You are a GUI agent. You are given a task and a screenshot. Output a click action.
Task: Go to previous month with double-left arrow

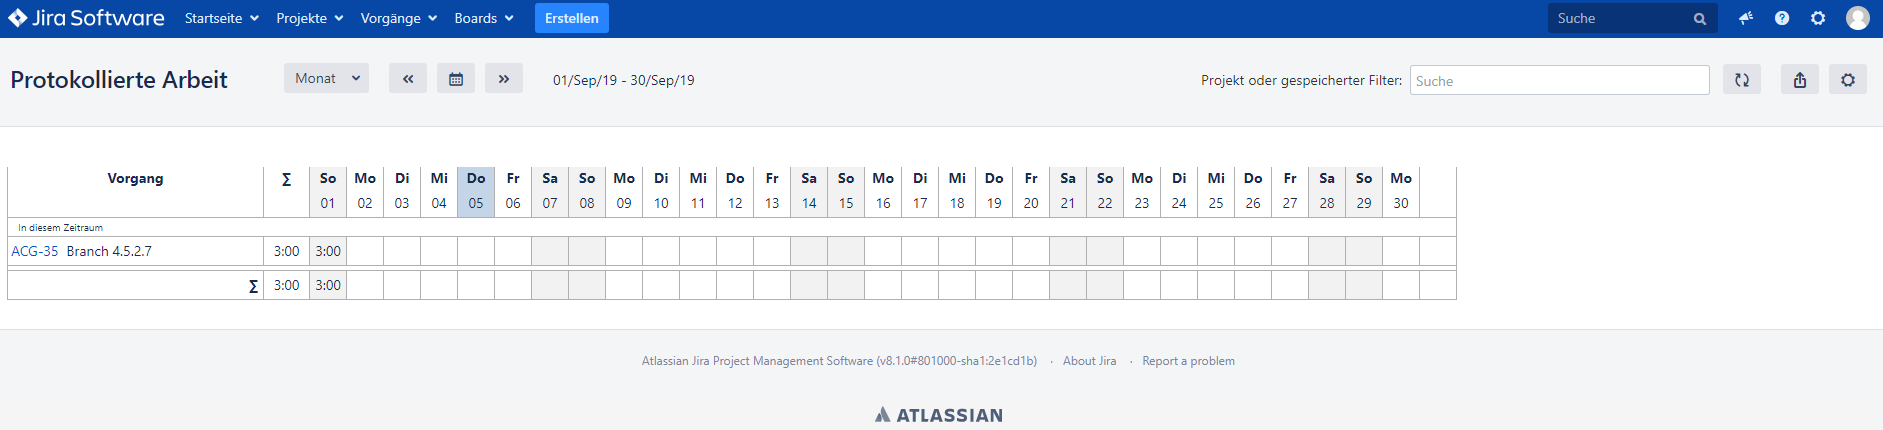[408, 79]
